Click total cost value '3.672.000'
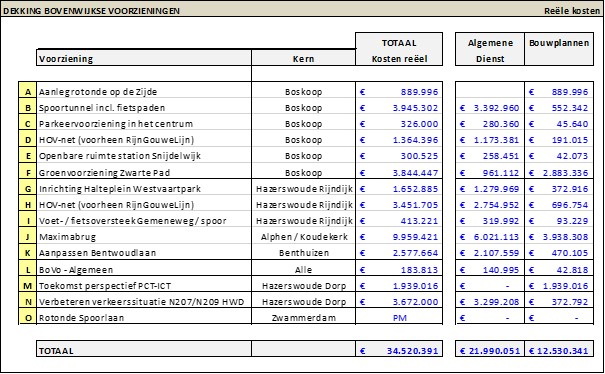 pos(415,302)
